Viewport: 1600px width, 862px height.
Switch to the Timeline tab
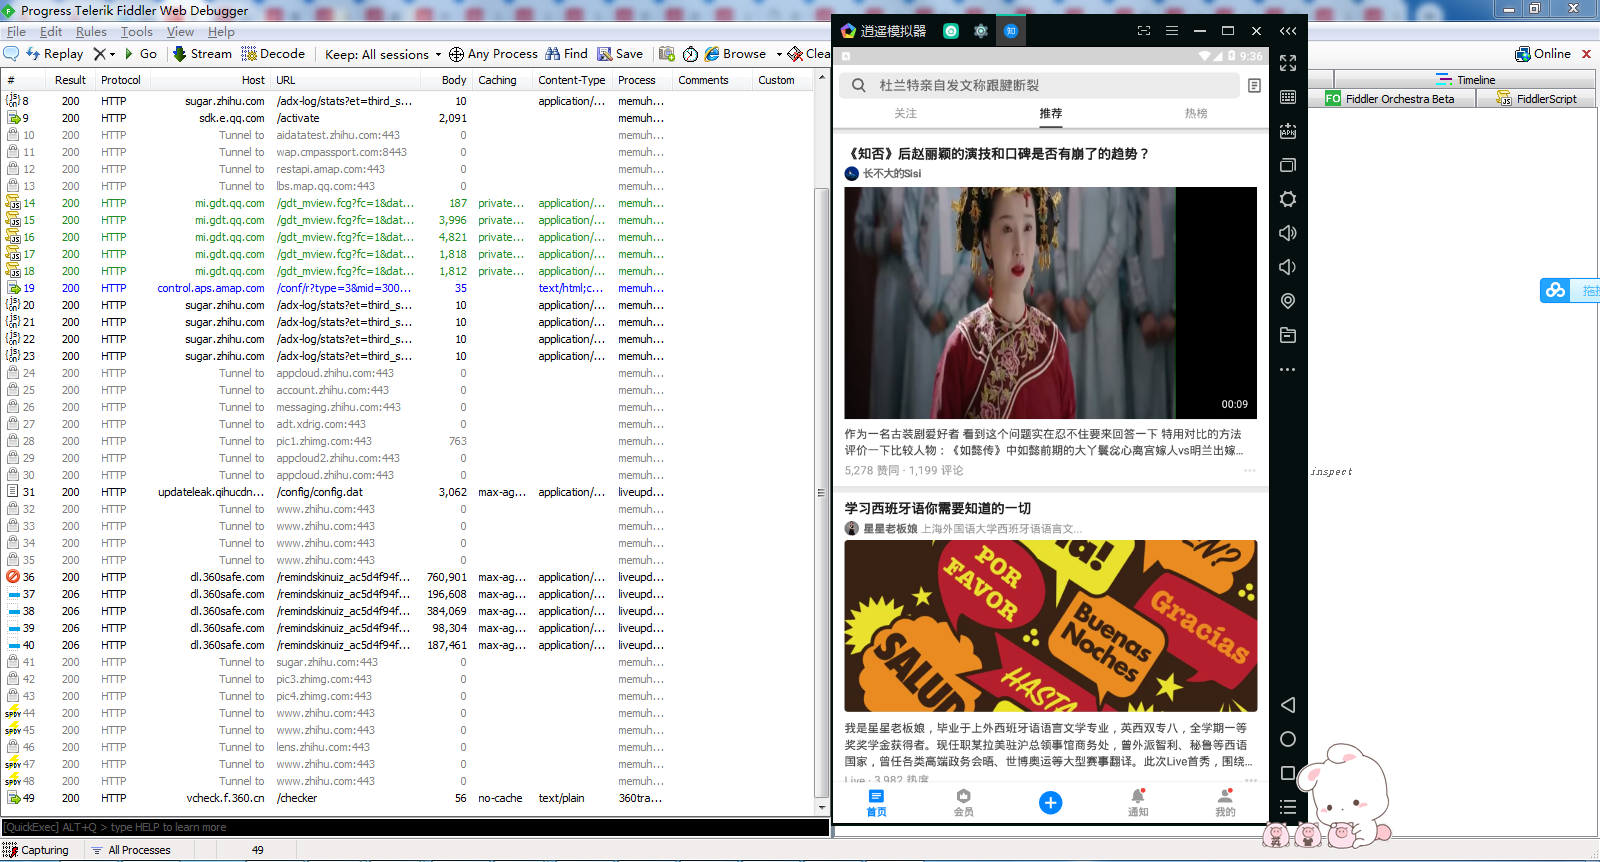1466,80
